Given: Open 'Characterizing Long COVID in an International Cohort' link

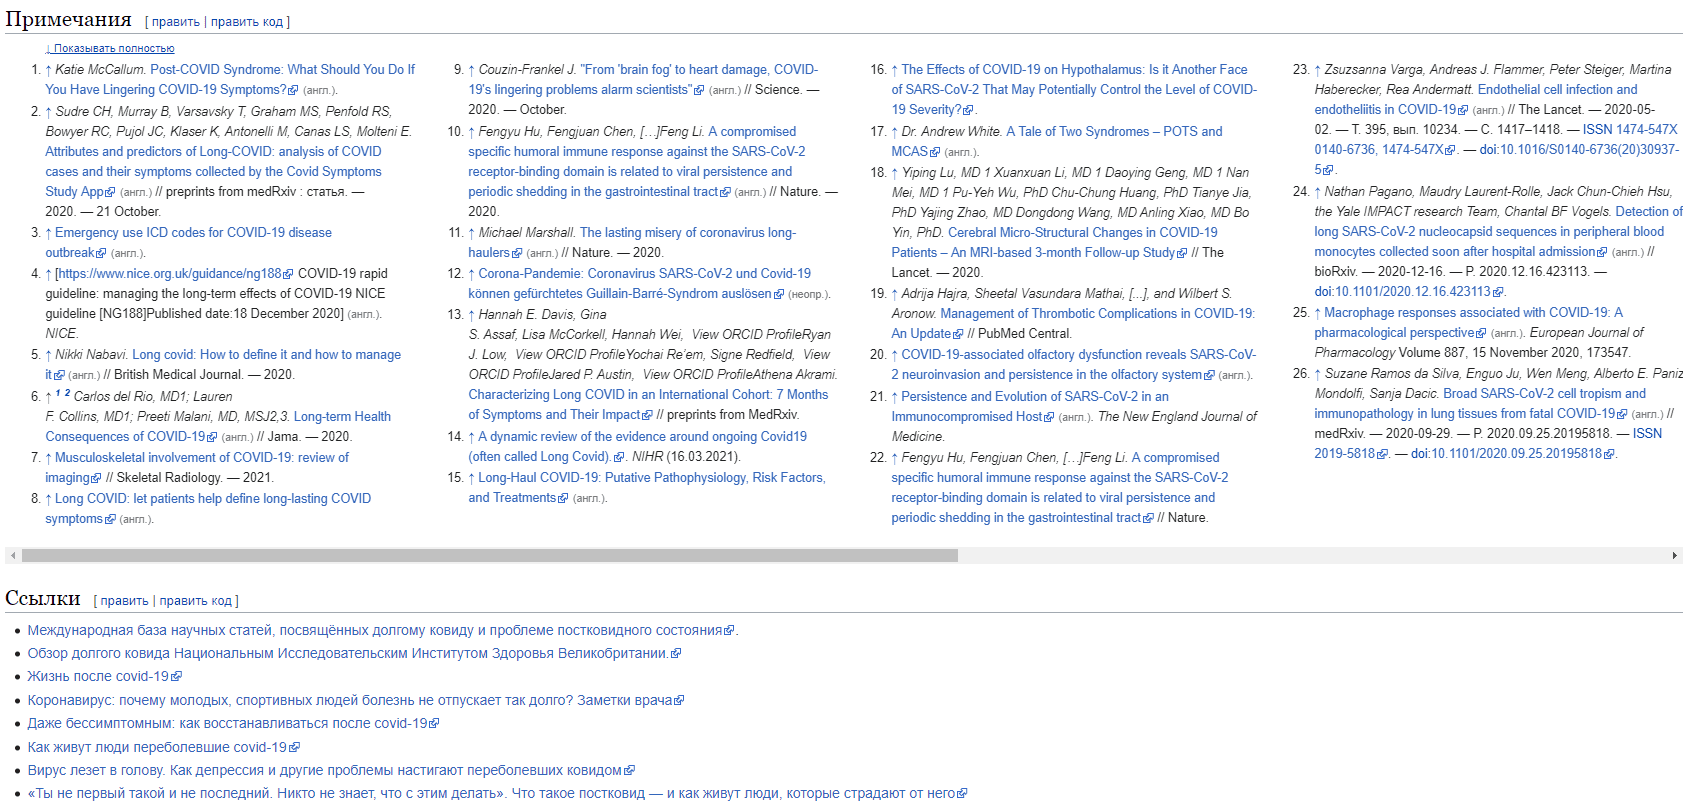Looking at the screenshot, I should (648, 405).
